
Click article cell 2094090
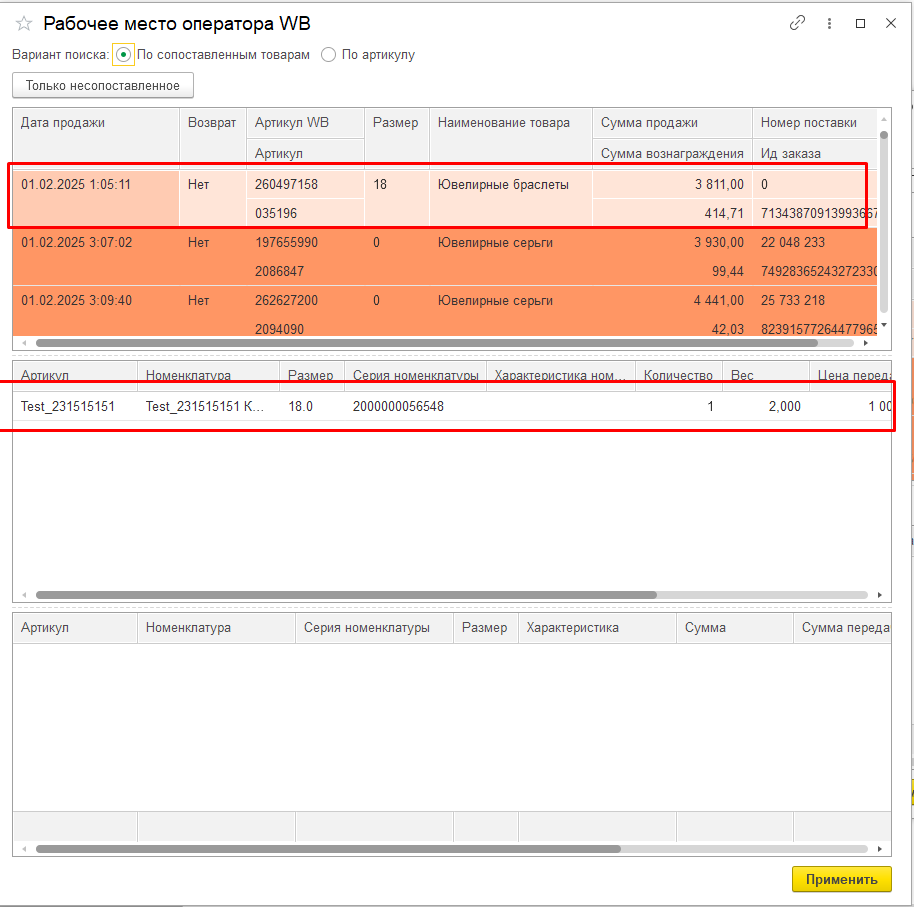pos(305,329)
